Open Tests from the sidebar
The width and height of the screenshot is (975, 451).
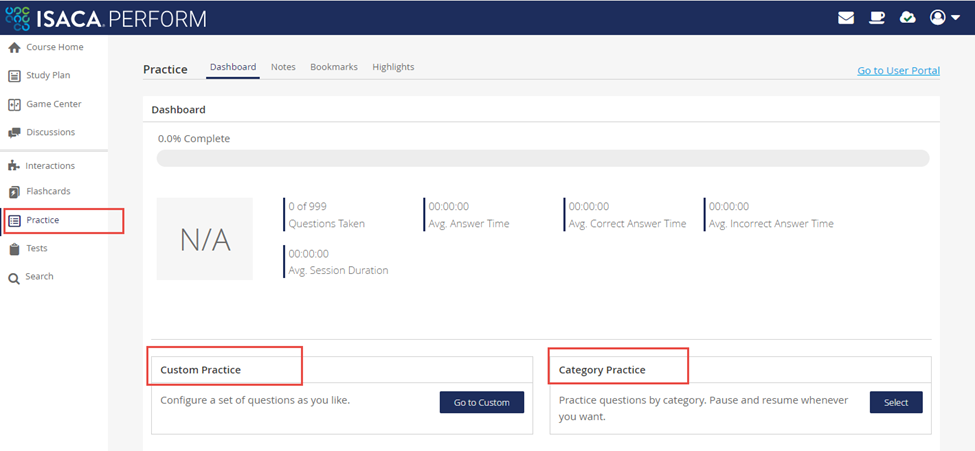(x=36, y=248)
